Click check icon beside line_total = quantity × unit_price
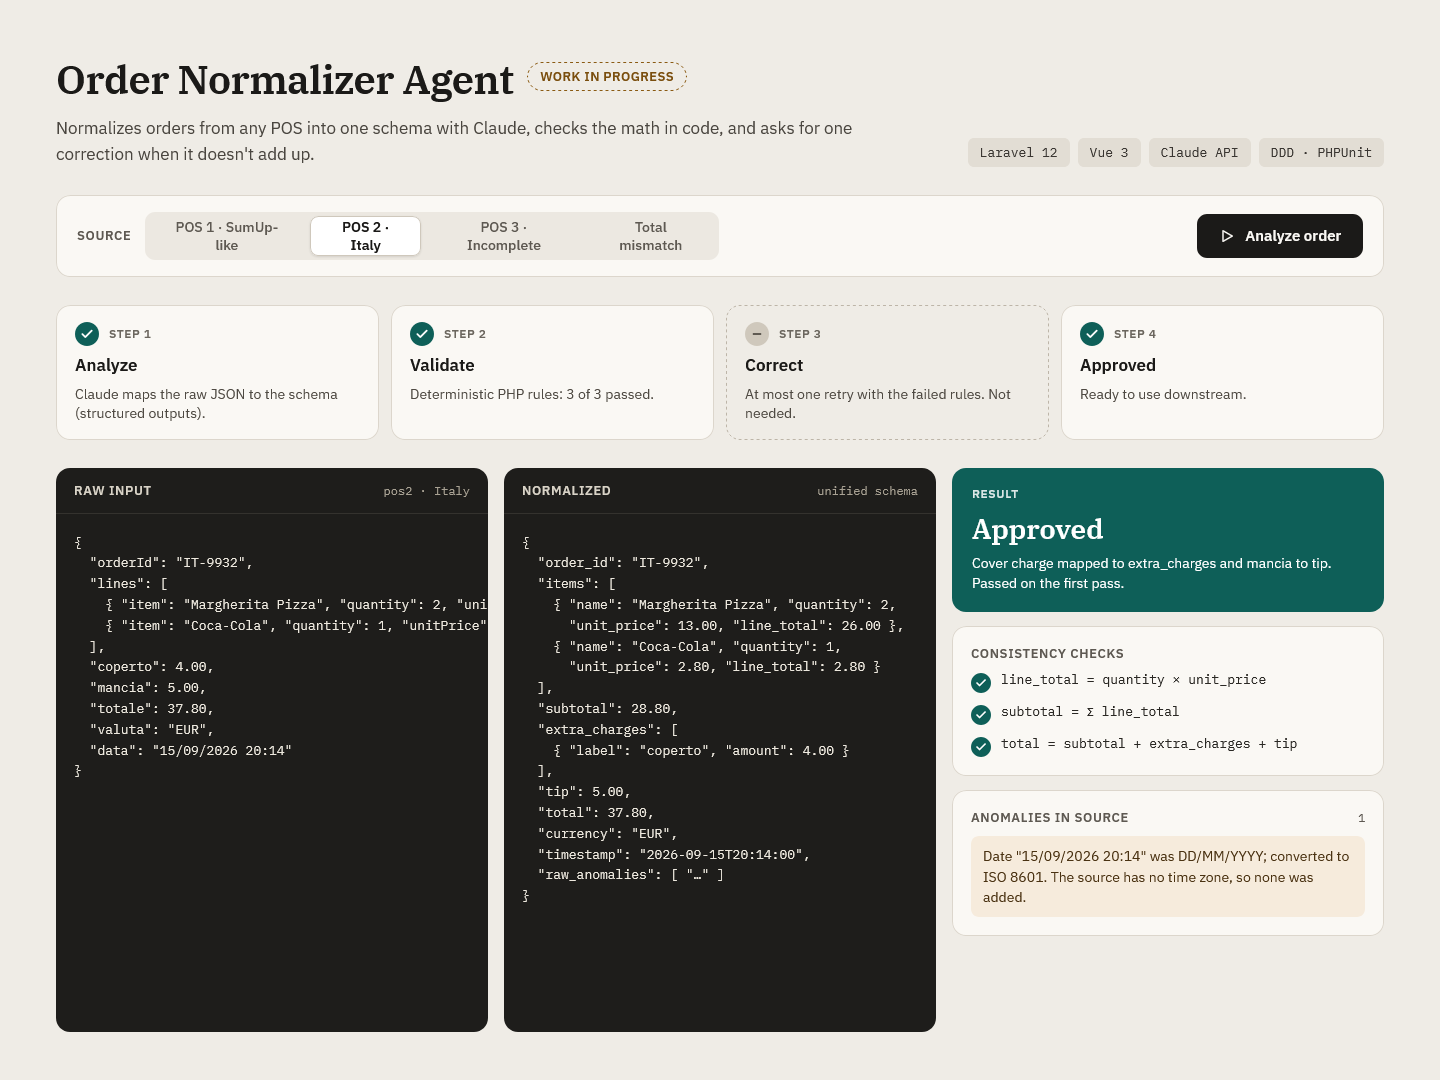The image size is (1440, 1080). pyautogui.click(x=981, y=683)
